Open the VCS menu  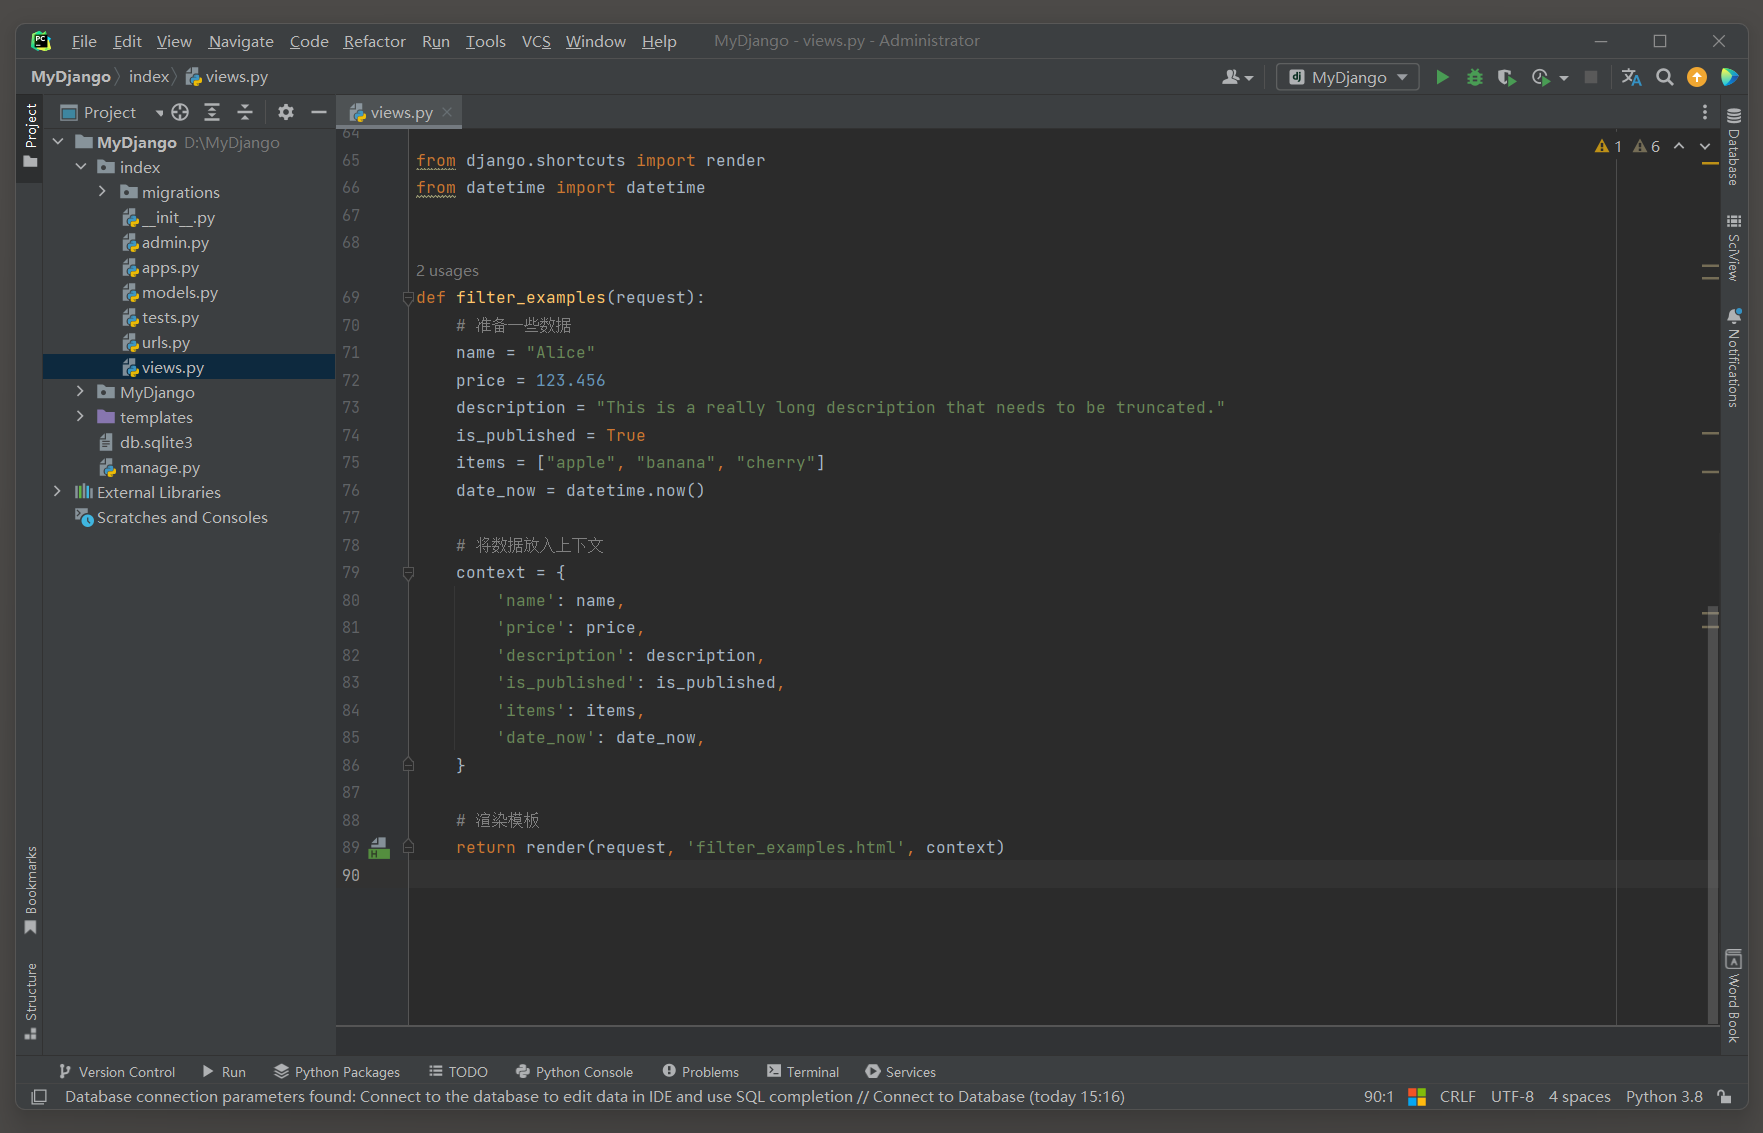point(536,41)
